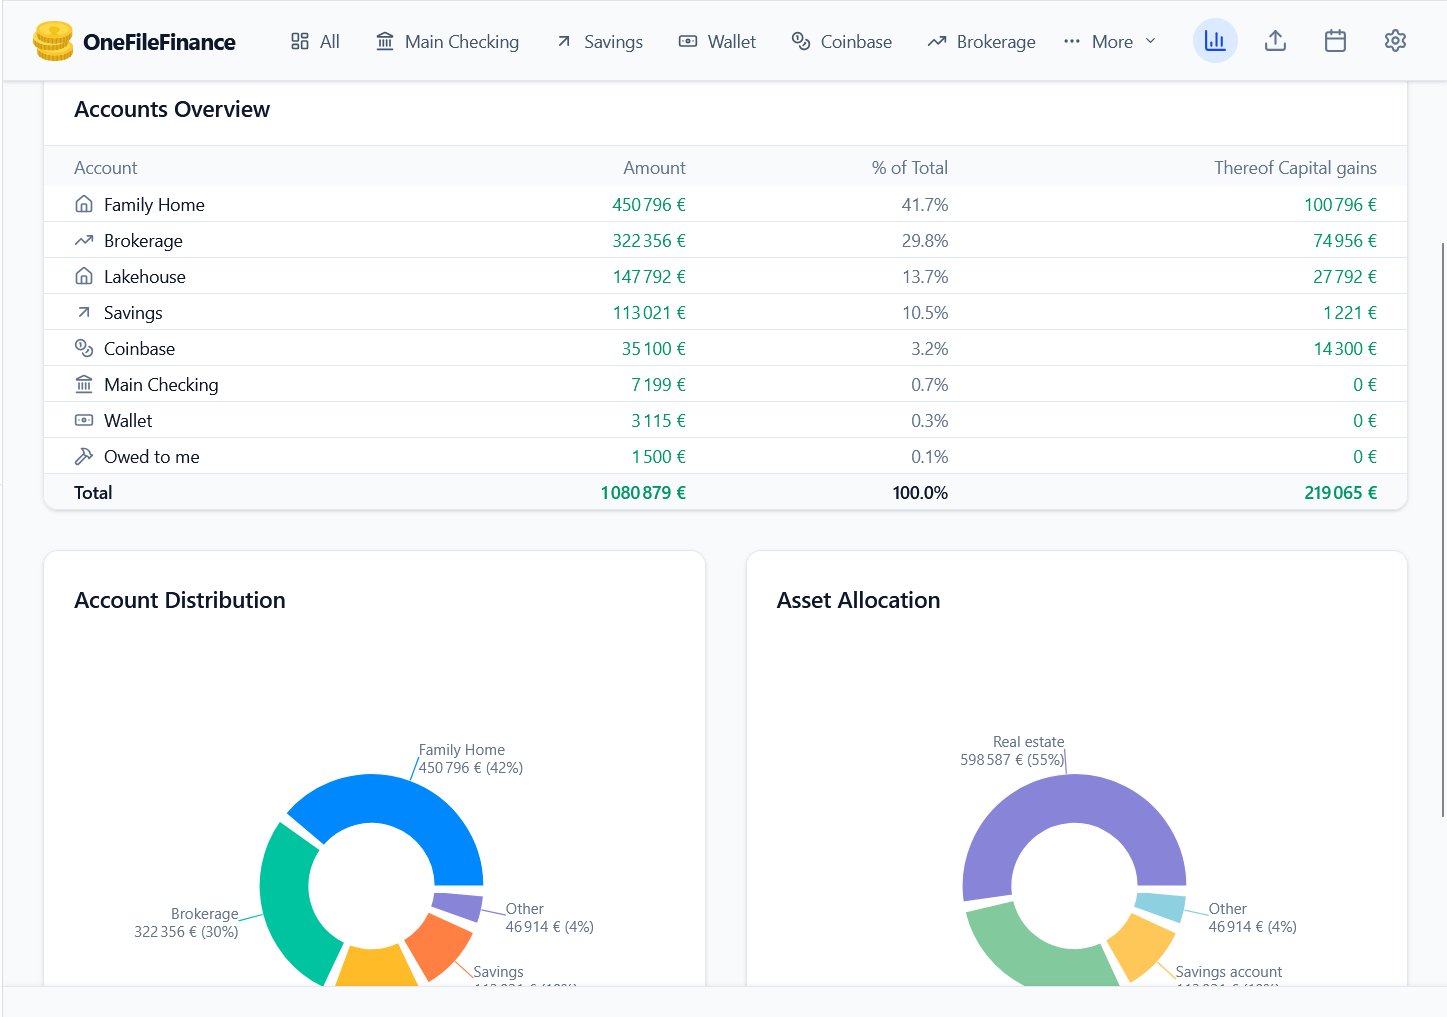
Task: Click the bank icon beside Main Checking
Action: coord(84,384)
